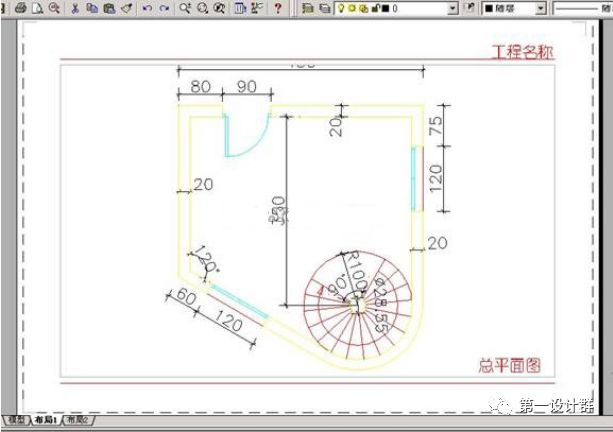The width and height of the screenshot is (613, 432).
Task: Toggle layer 0 freeze sun icon
Action: pos(352,8)
